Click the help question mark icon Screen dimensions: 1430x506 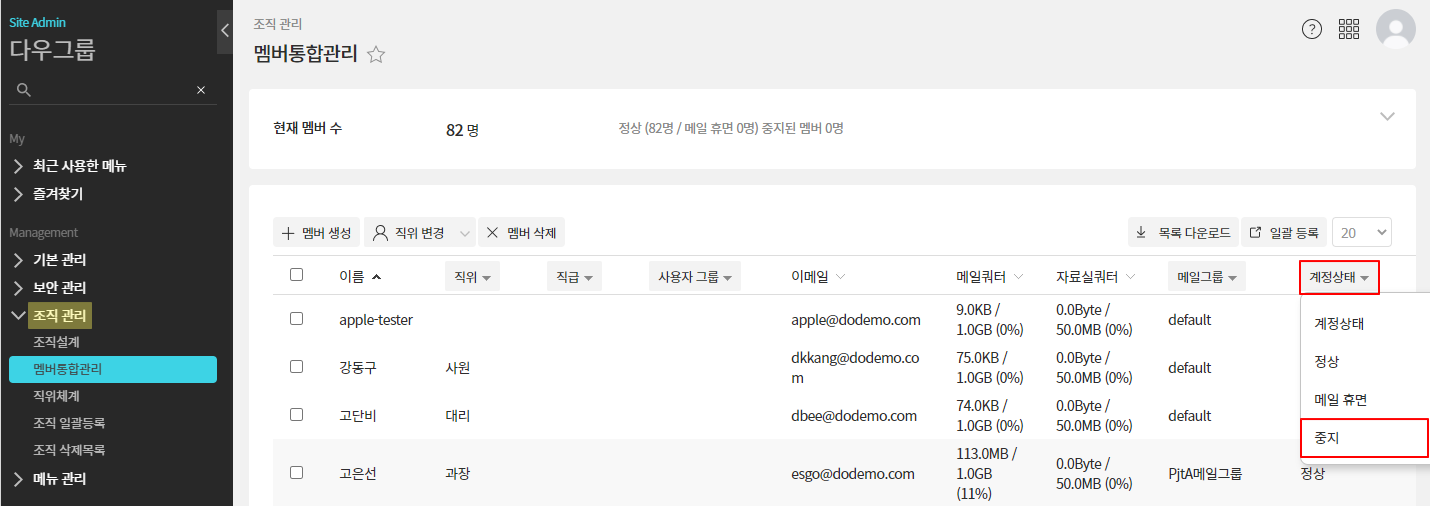tap(1312, 29)
